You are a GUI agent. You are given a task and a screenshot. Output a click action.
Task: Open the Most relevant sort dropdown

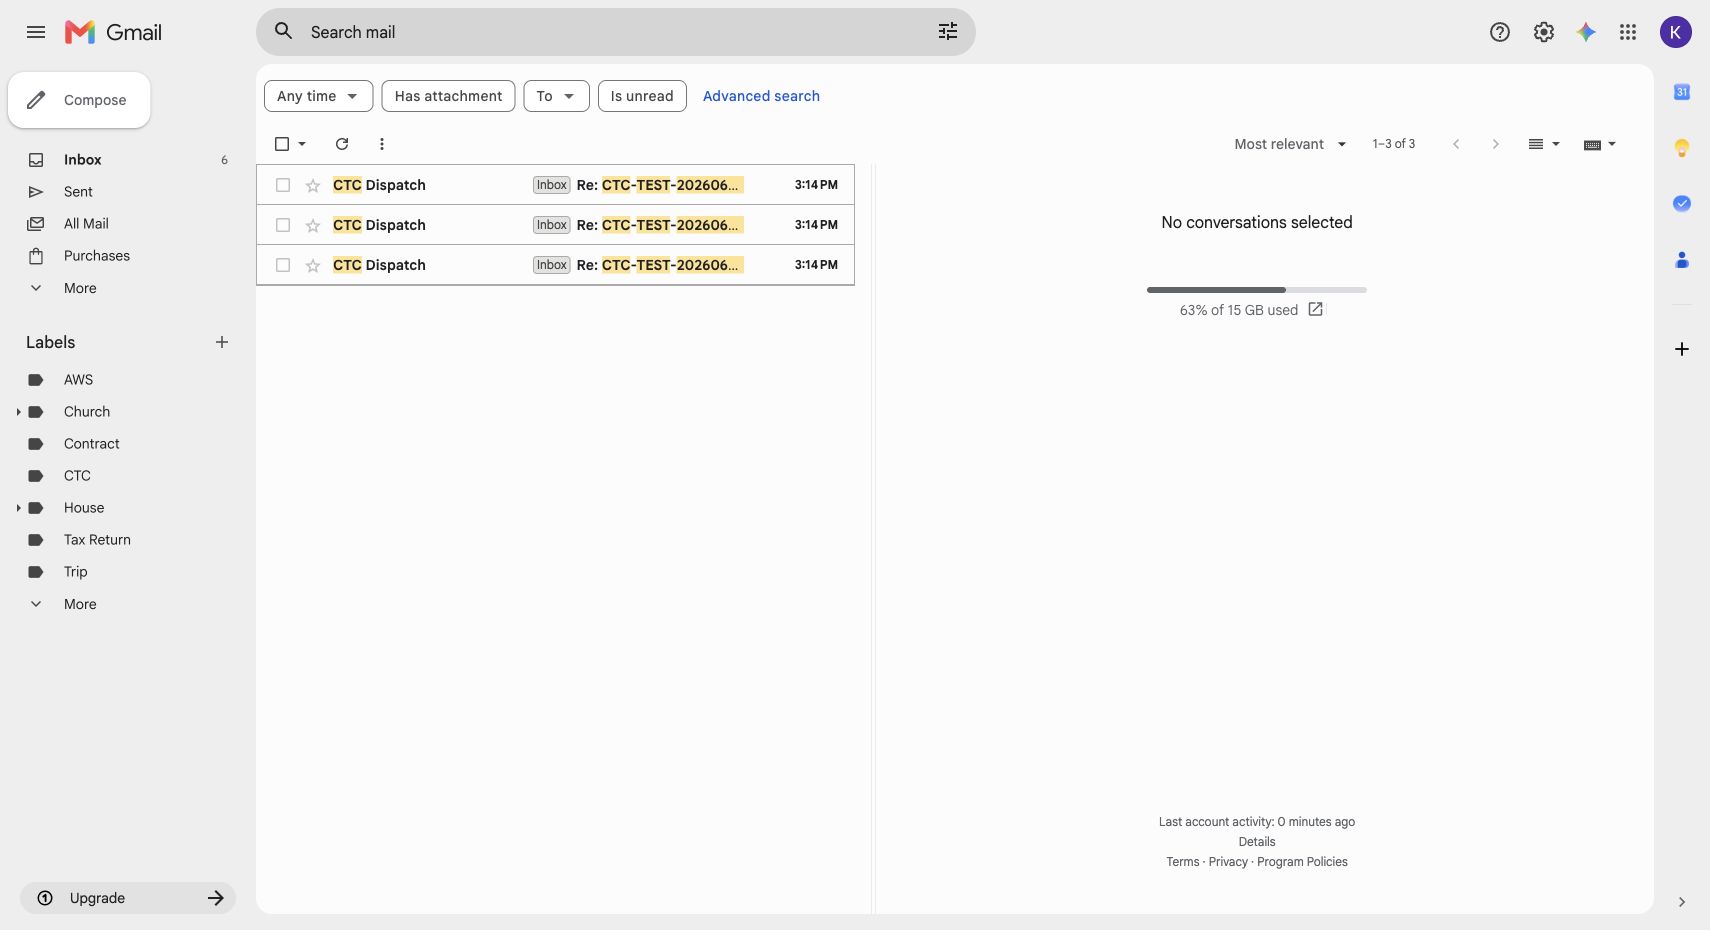coord(1290,144)
